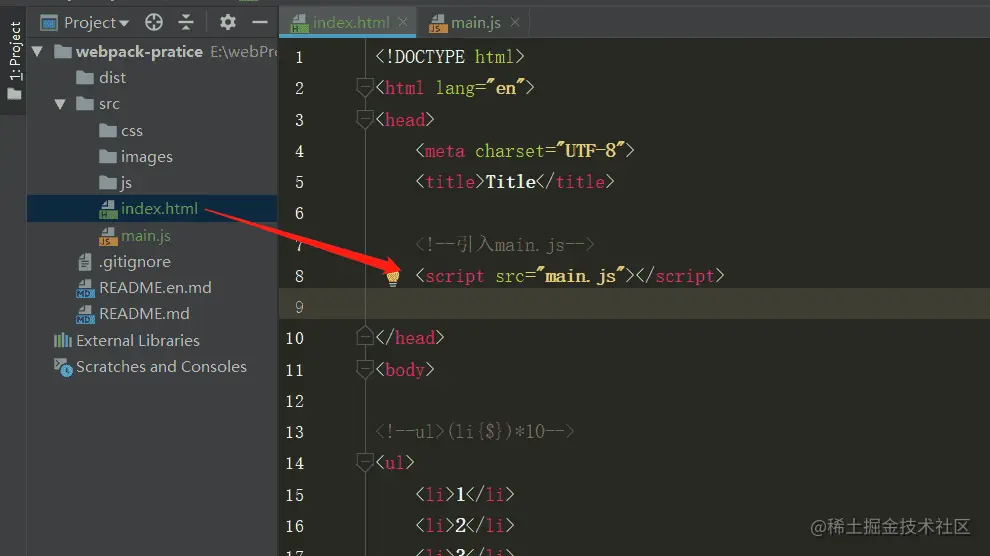This screenshot has height=556, width=990.
Task: Click the README.en.md markdown file icon
Action: pos(85,288)
